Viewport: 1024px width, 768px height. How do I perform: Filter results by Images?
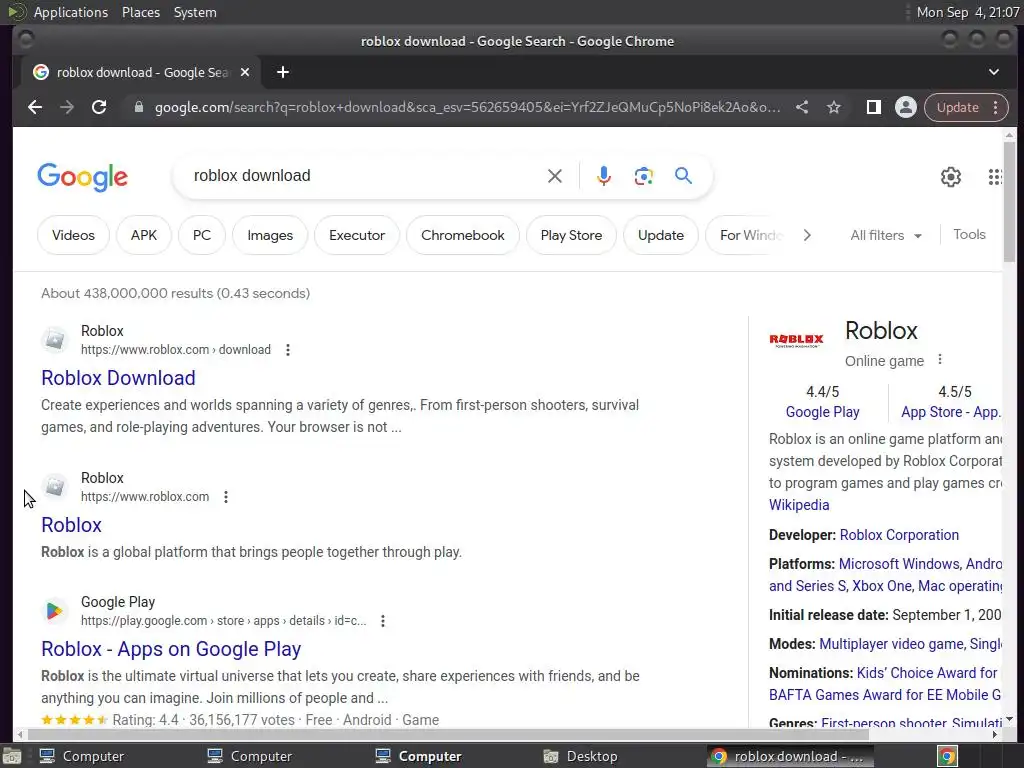270,235
